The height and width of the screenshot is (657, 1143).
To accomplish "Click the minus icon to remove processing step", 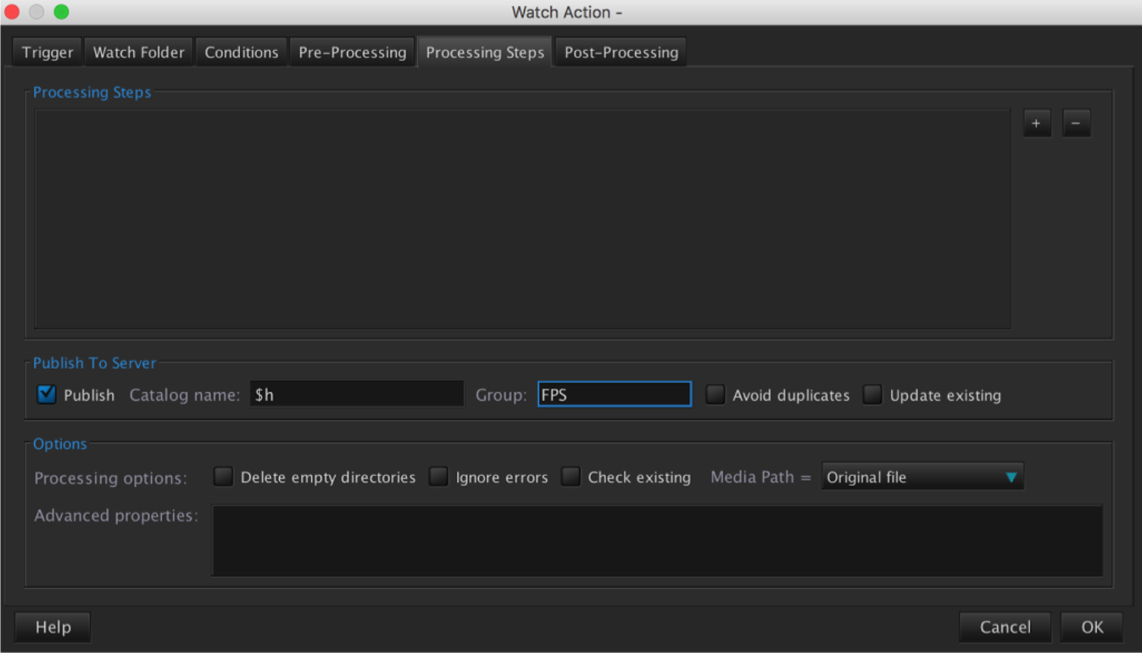I will [x=1076, y=124].
